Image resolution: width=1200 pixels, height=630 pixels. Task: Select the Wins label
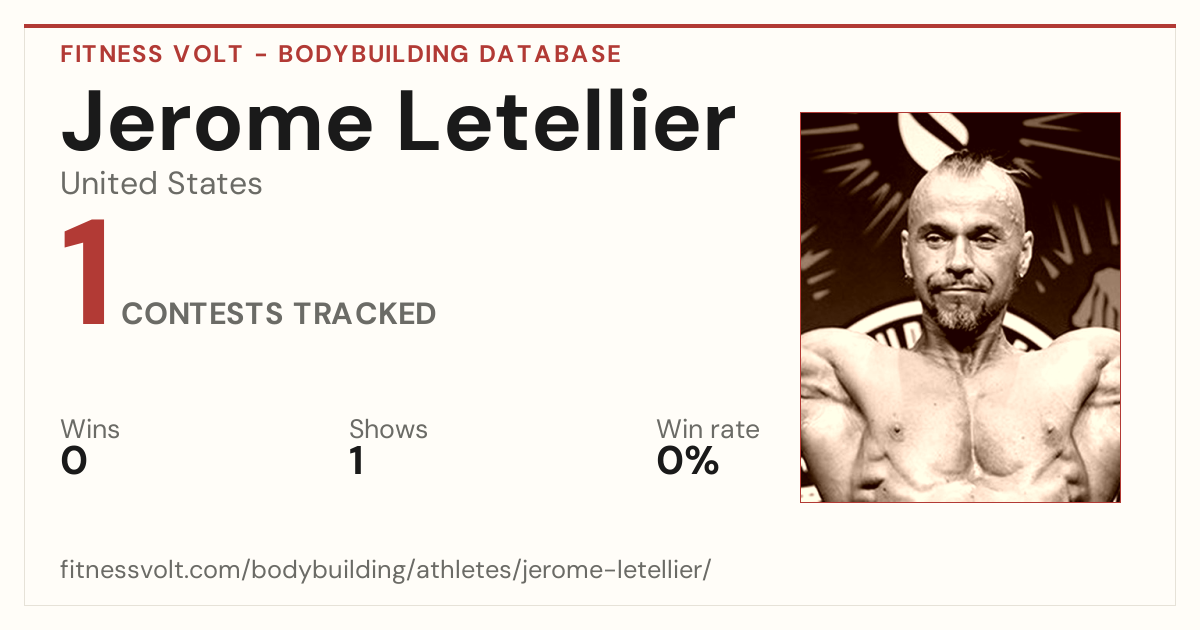[x=90, y=430]
